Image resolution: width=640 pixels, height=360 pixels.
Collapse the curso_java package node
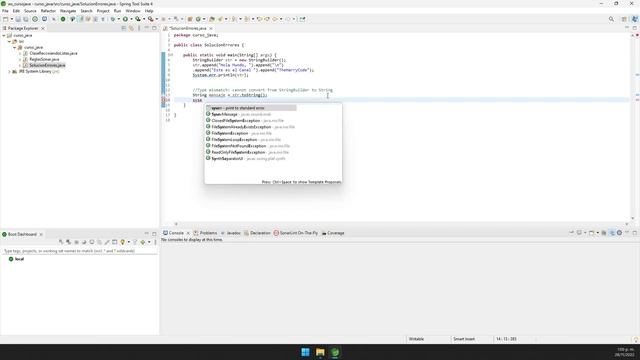click(x=15, y=47)
